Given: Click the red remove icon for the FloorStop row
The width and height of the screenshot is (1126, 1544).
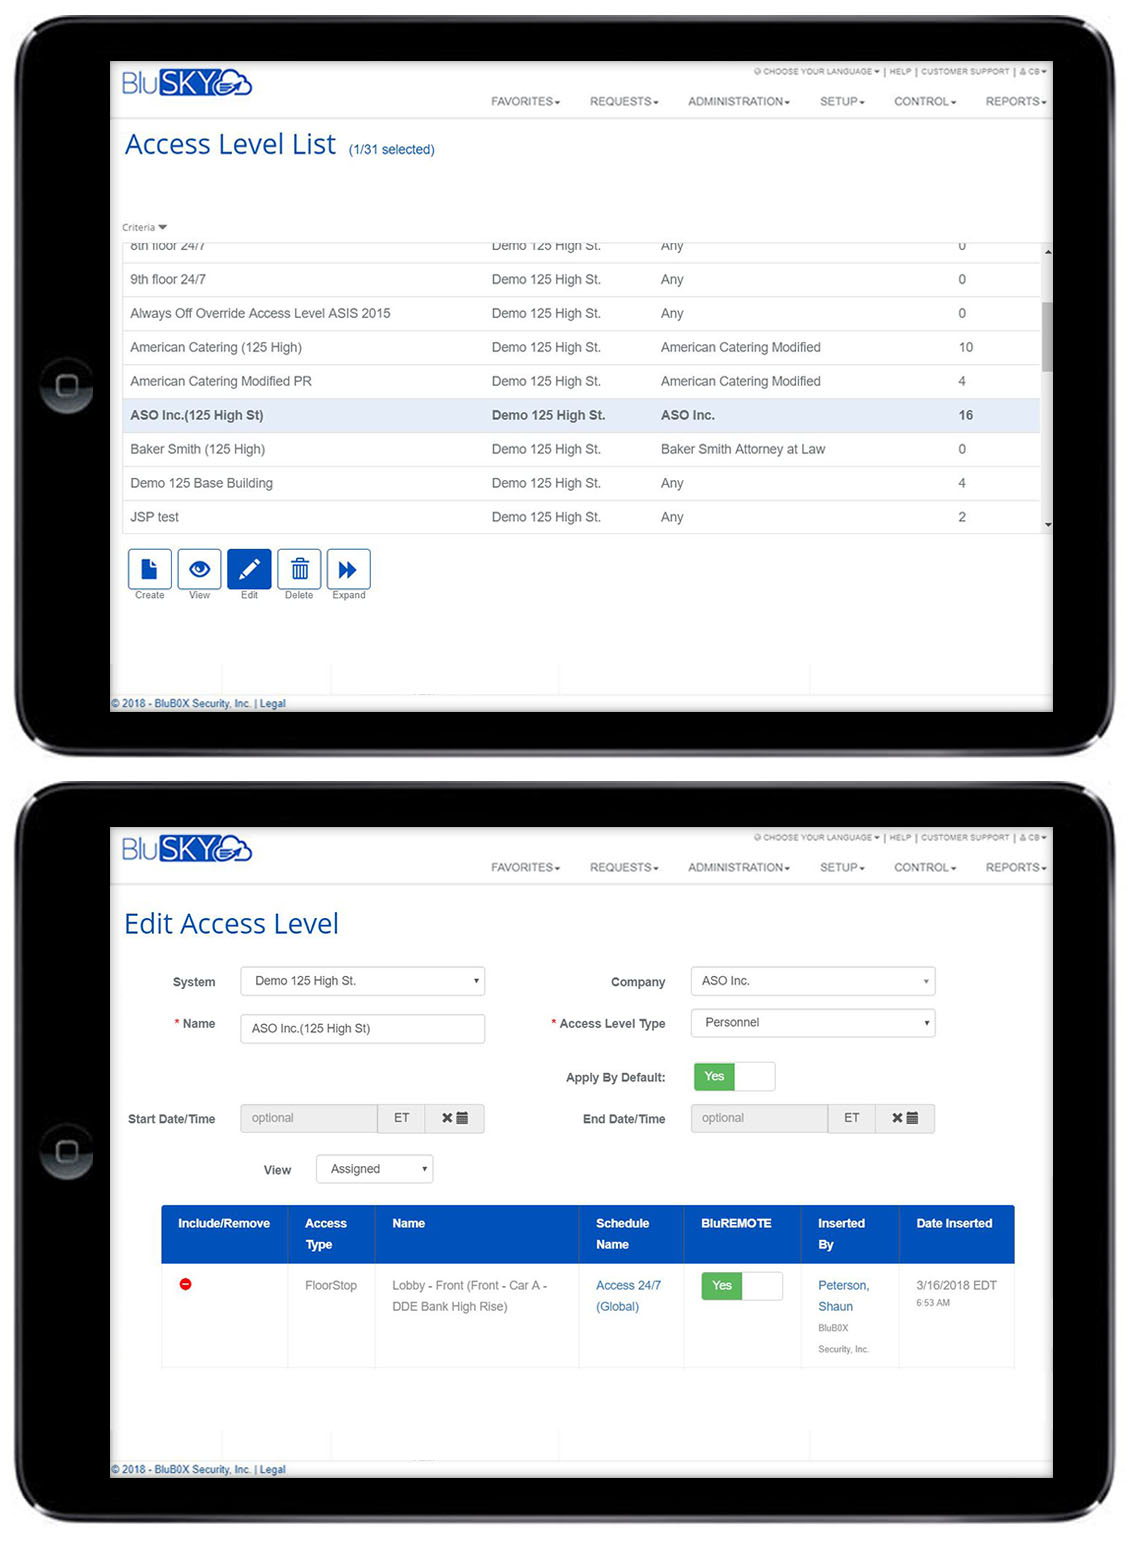Looking at the screenshot, I should [x=186, y=1285].
